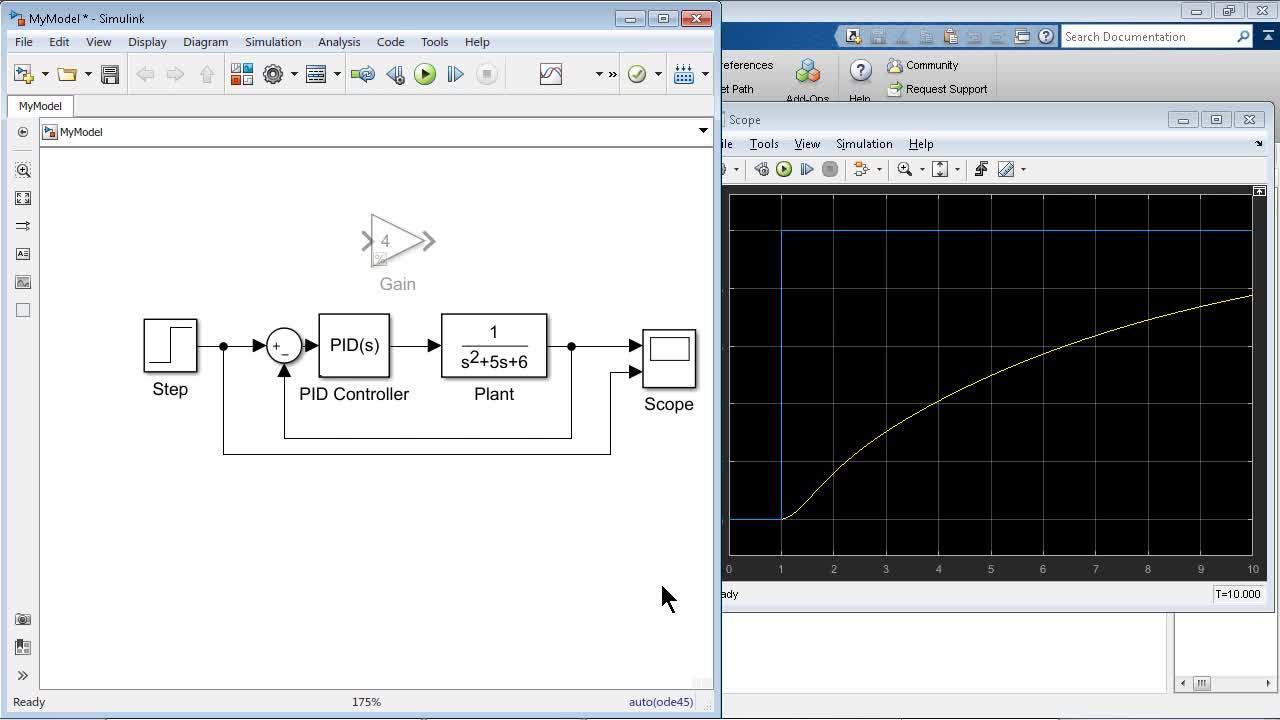Open the Simulink Library Browser
This screenshot has width=1280, height=720.
[x=242, y=74]
